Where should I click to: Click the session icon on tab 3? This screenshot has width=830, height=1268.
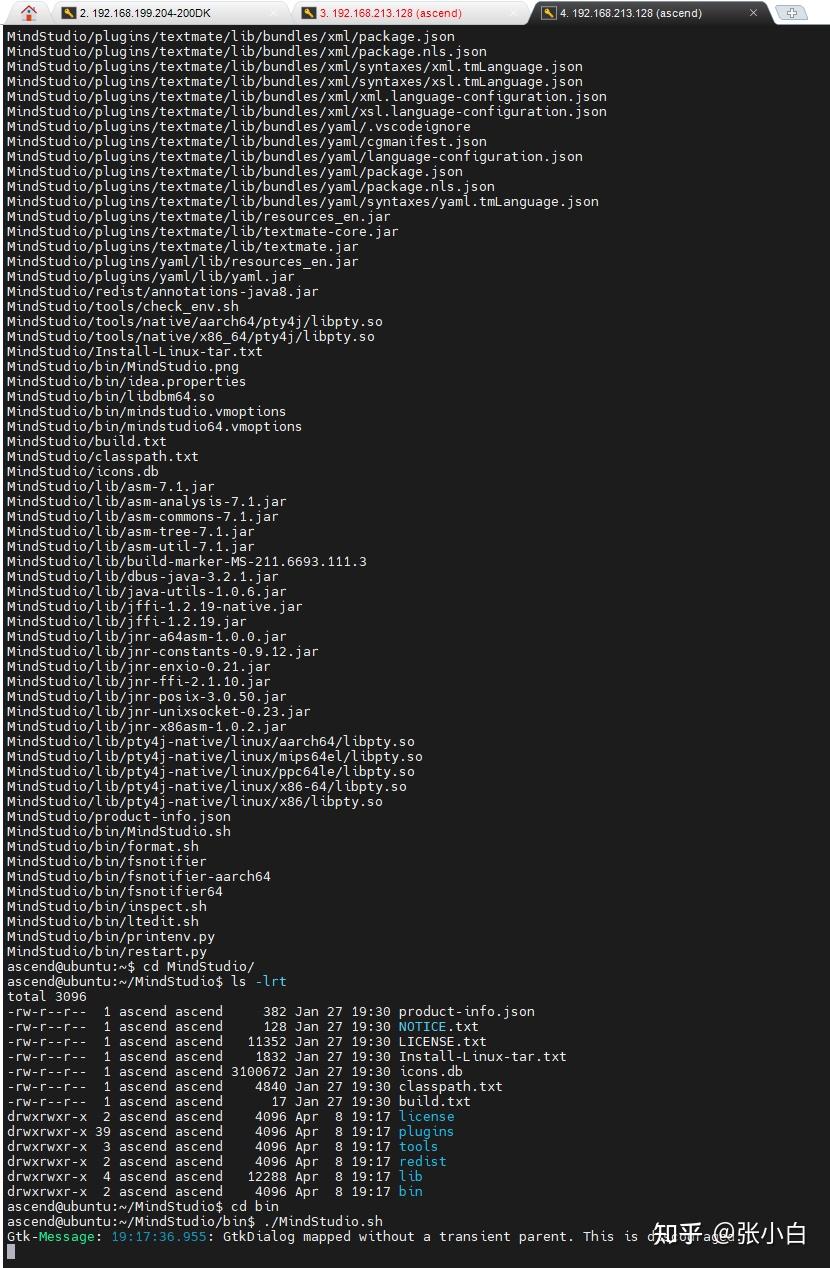pos(308,13)
